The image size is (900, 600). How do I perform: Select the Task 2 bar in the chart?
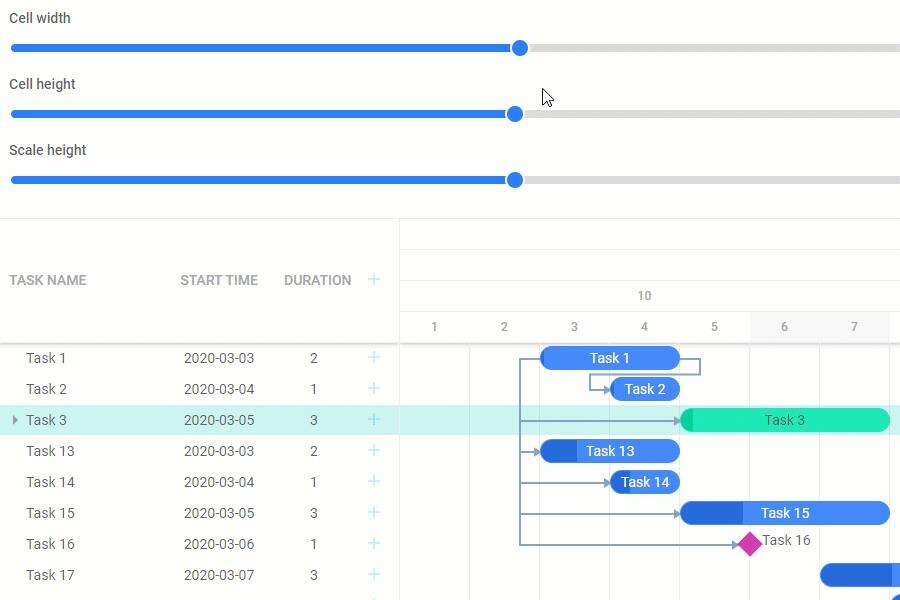[645, 389]
